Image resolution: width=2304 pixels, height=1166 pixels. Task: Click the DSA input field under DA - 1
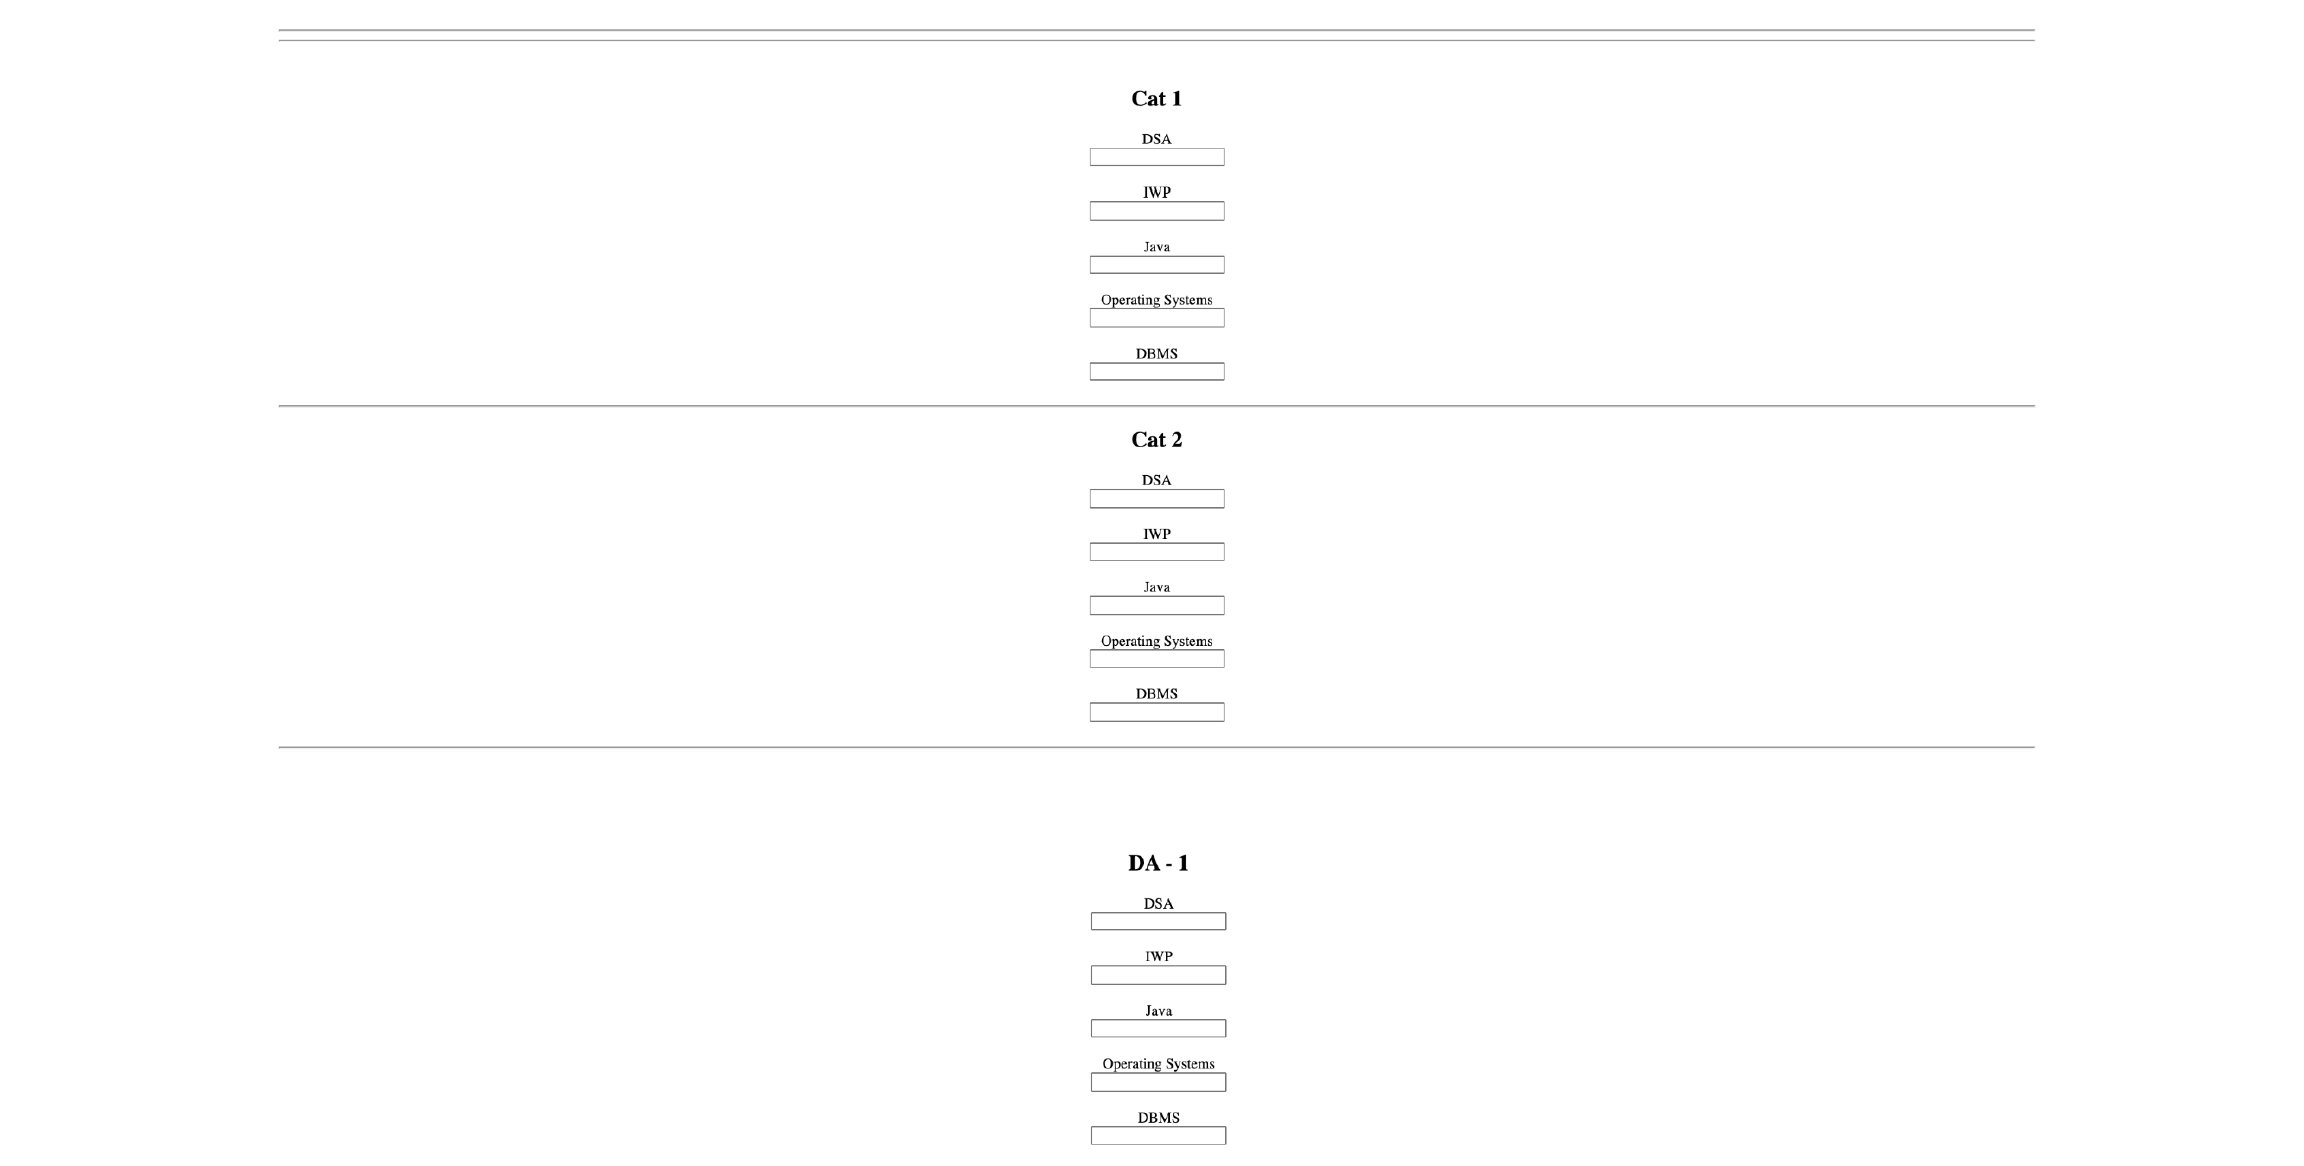click(x=1158, y=921)
